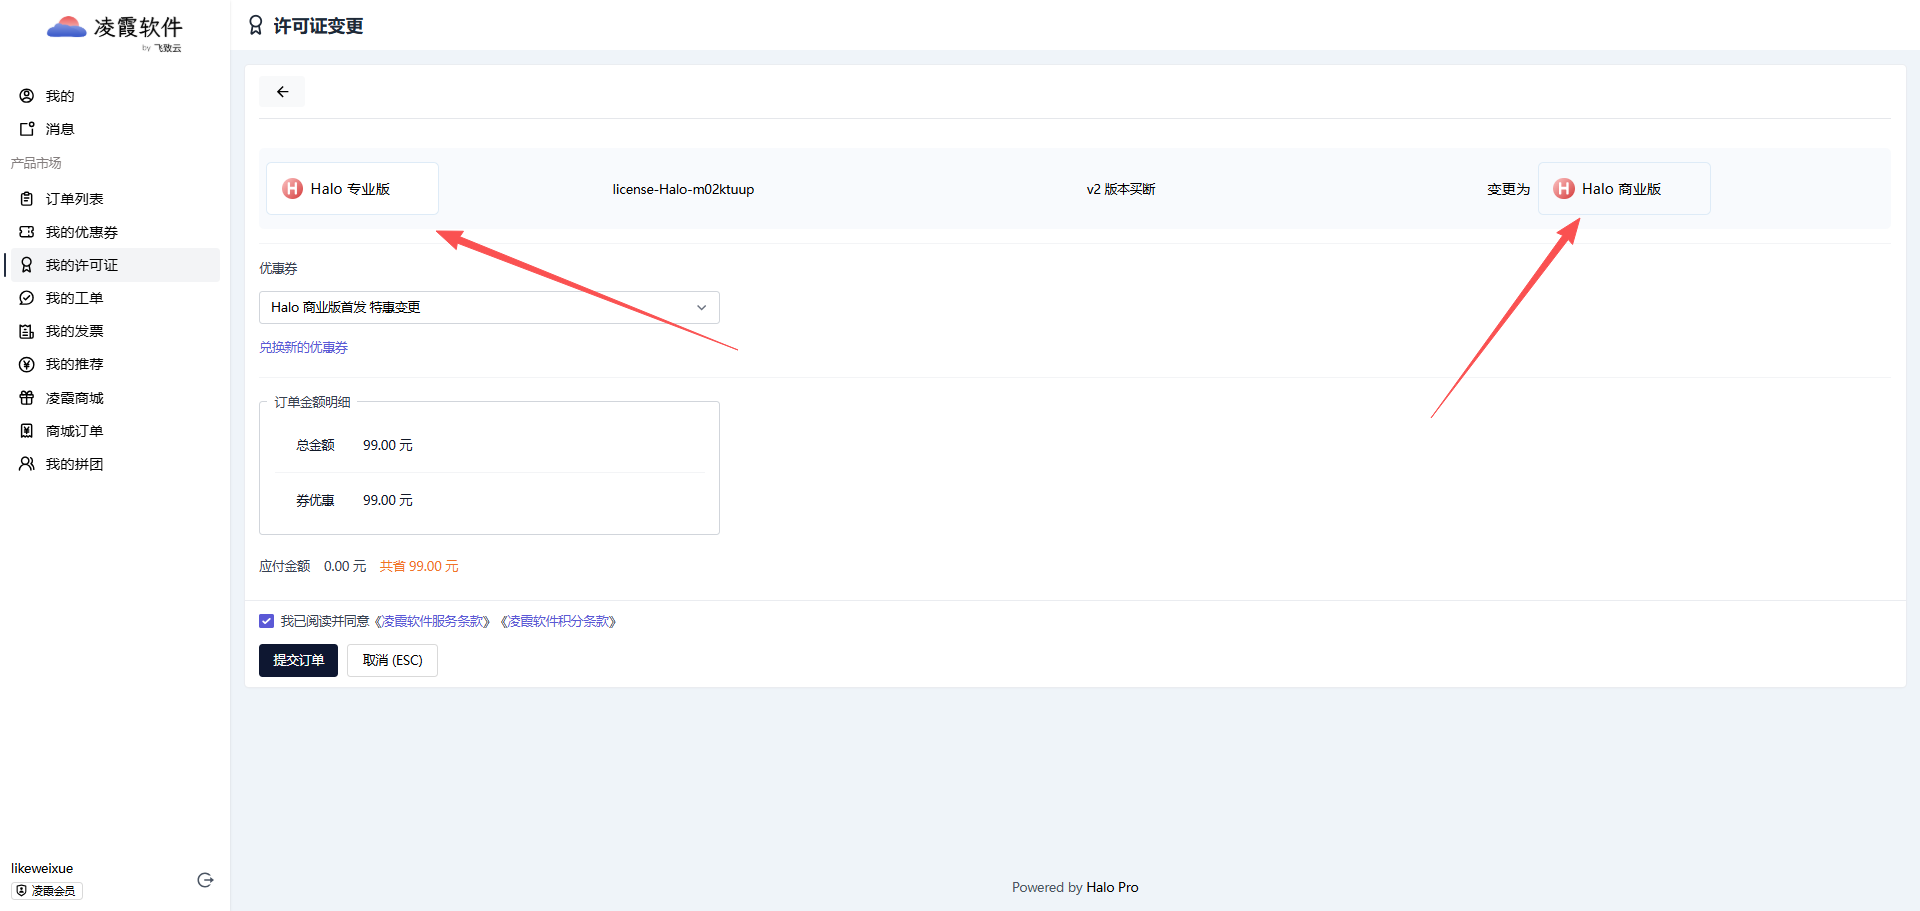Image resolution: width=1920 pixels, height=911 pixels.
Task: Go to 我的发票 in the sidebar
Action: point(74,331)
